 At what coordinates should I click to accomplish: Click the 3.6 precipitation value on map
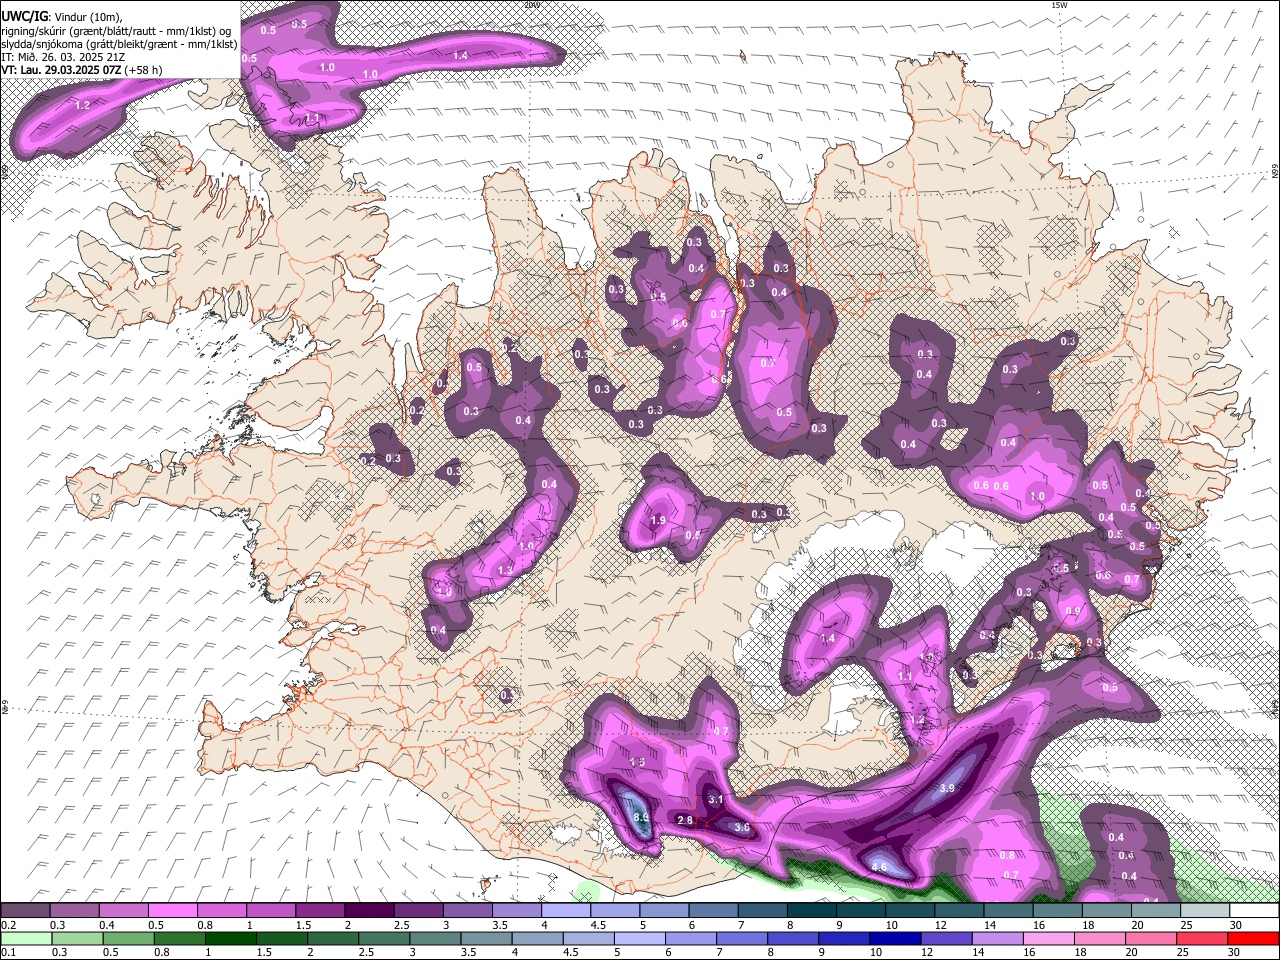coord(742,827)
